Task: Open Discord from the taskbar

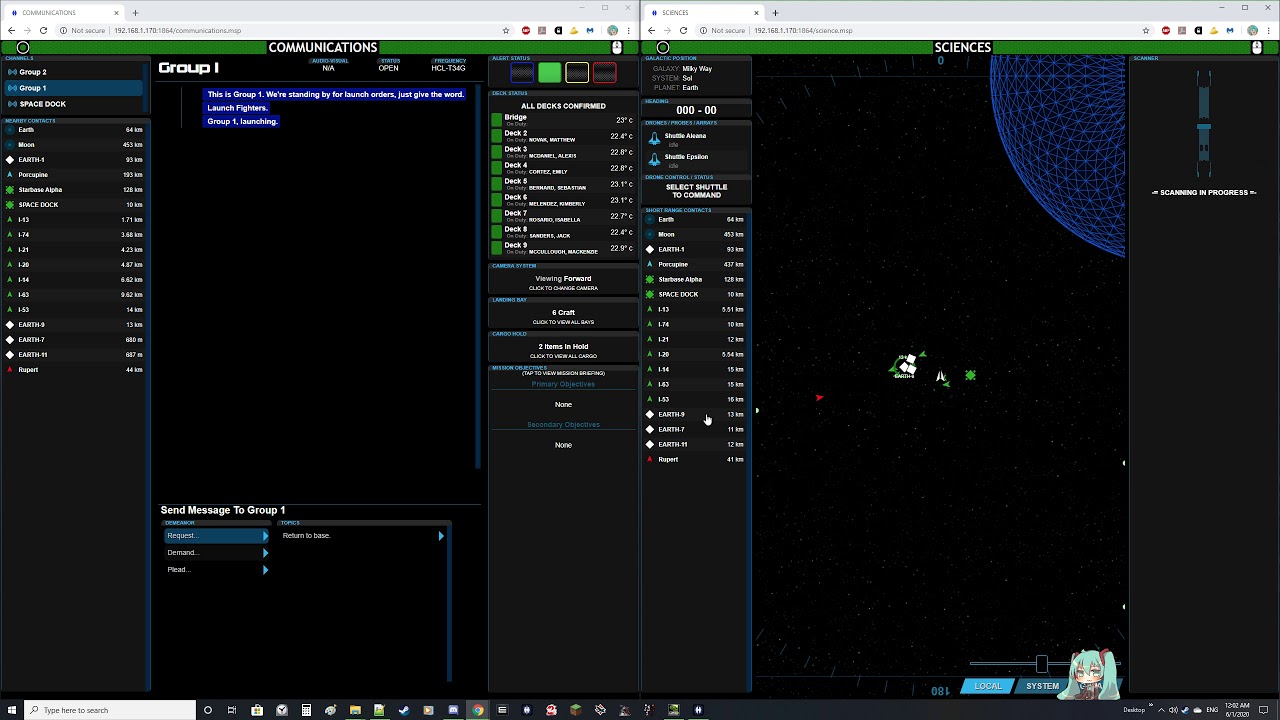Action: (453, 710)
